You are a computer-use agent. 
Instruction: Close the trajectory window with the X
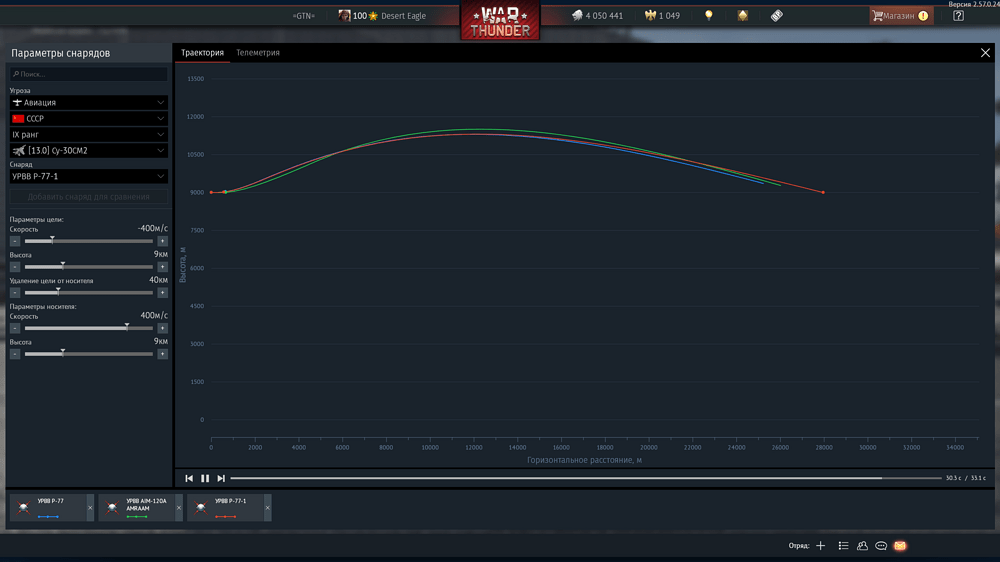pos(985,53)
